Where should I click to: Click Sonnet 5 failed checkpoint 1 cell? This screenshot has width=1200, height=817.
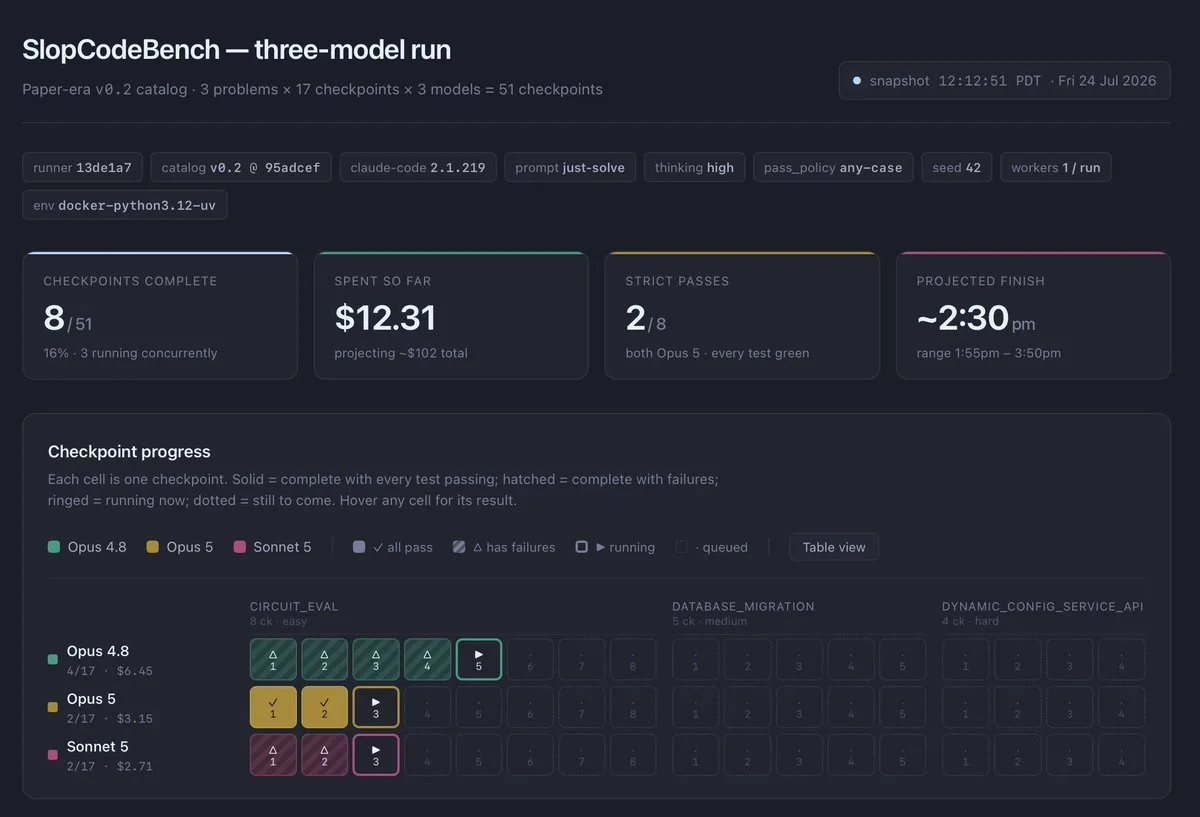(273, 755)
